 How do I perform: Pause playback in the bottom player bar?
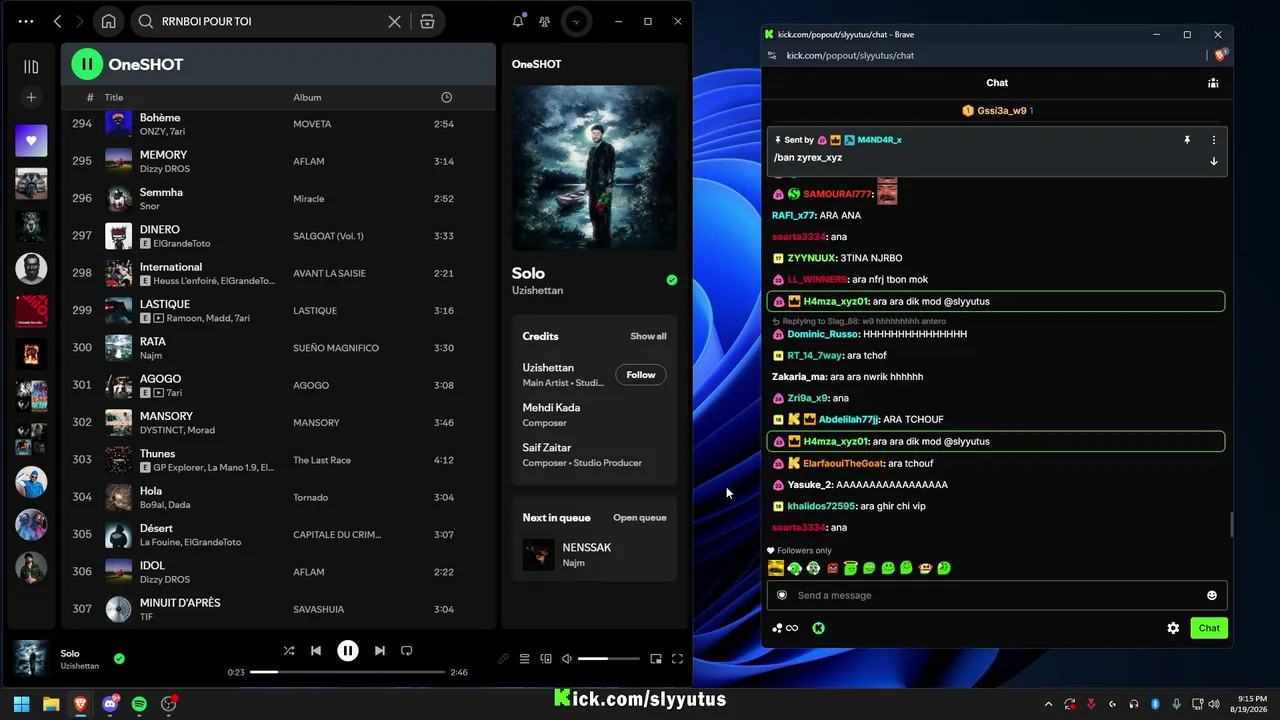click(347, 651)
